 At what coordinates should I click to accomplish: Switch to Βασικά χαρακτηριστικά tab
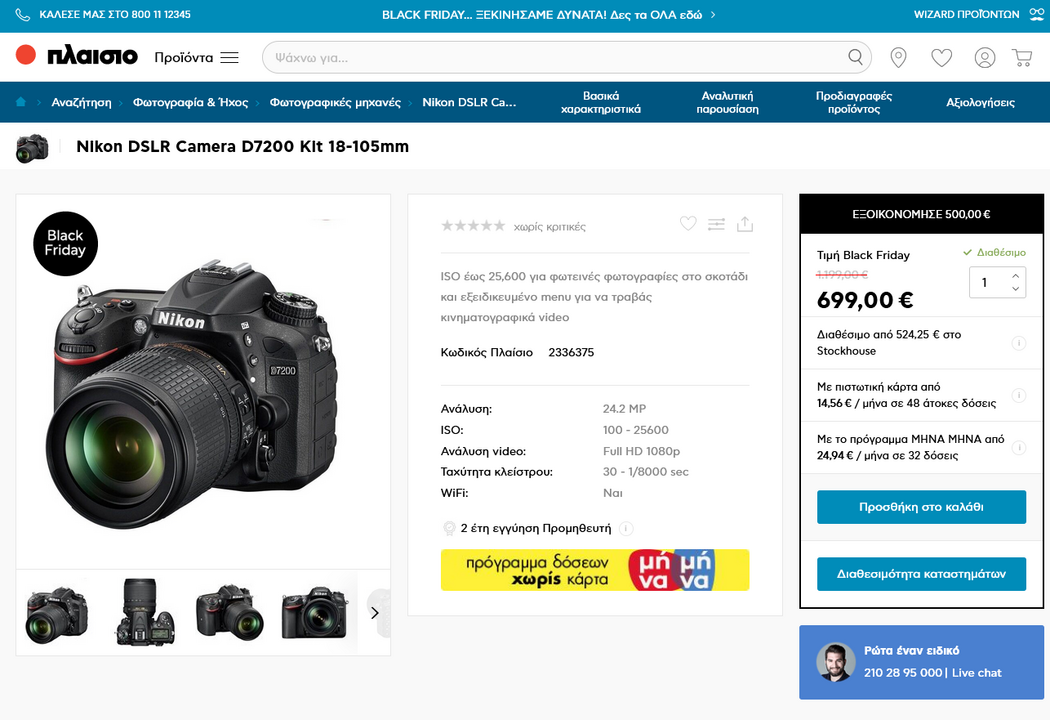[601, 102]
